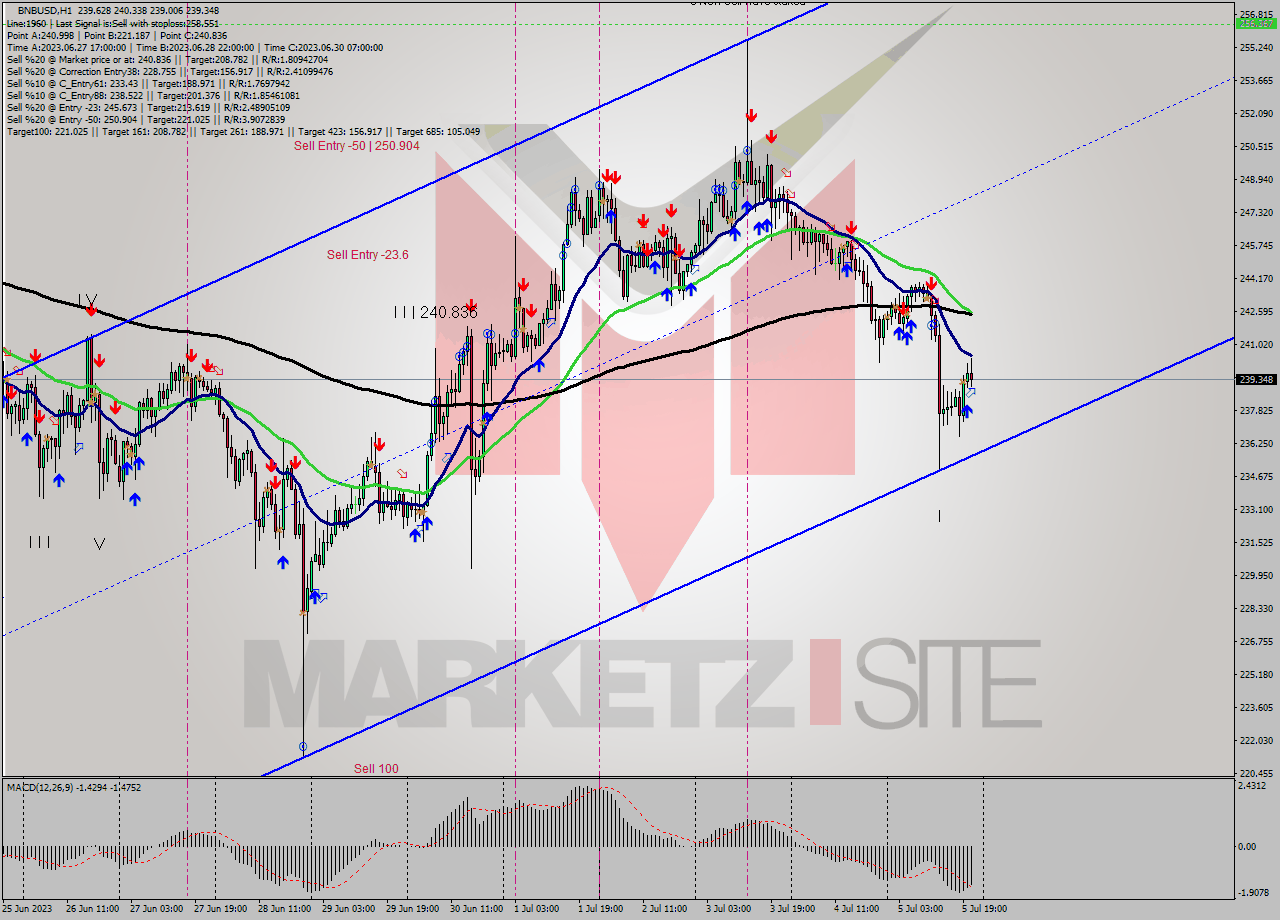Select the 'I I I 240.836' wave label
The width and height of the screenshot is (1280, 920).
pos(435,312)
